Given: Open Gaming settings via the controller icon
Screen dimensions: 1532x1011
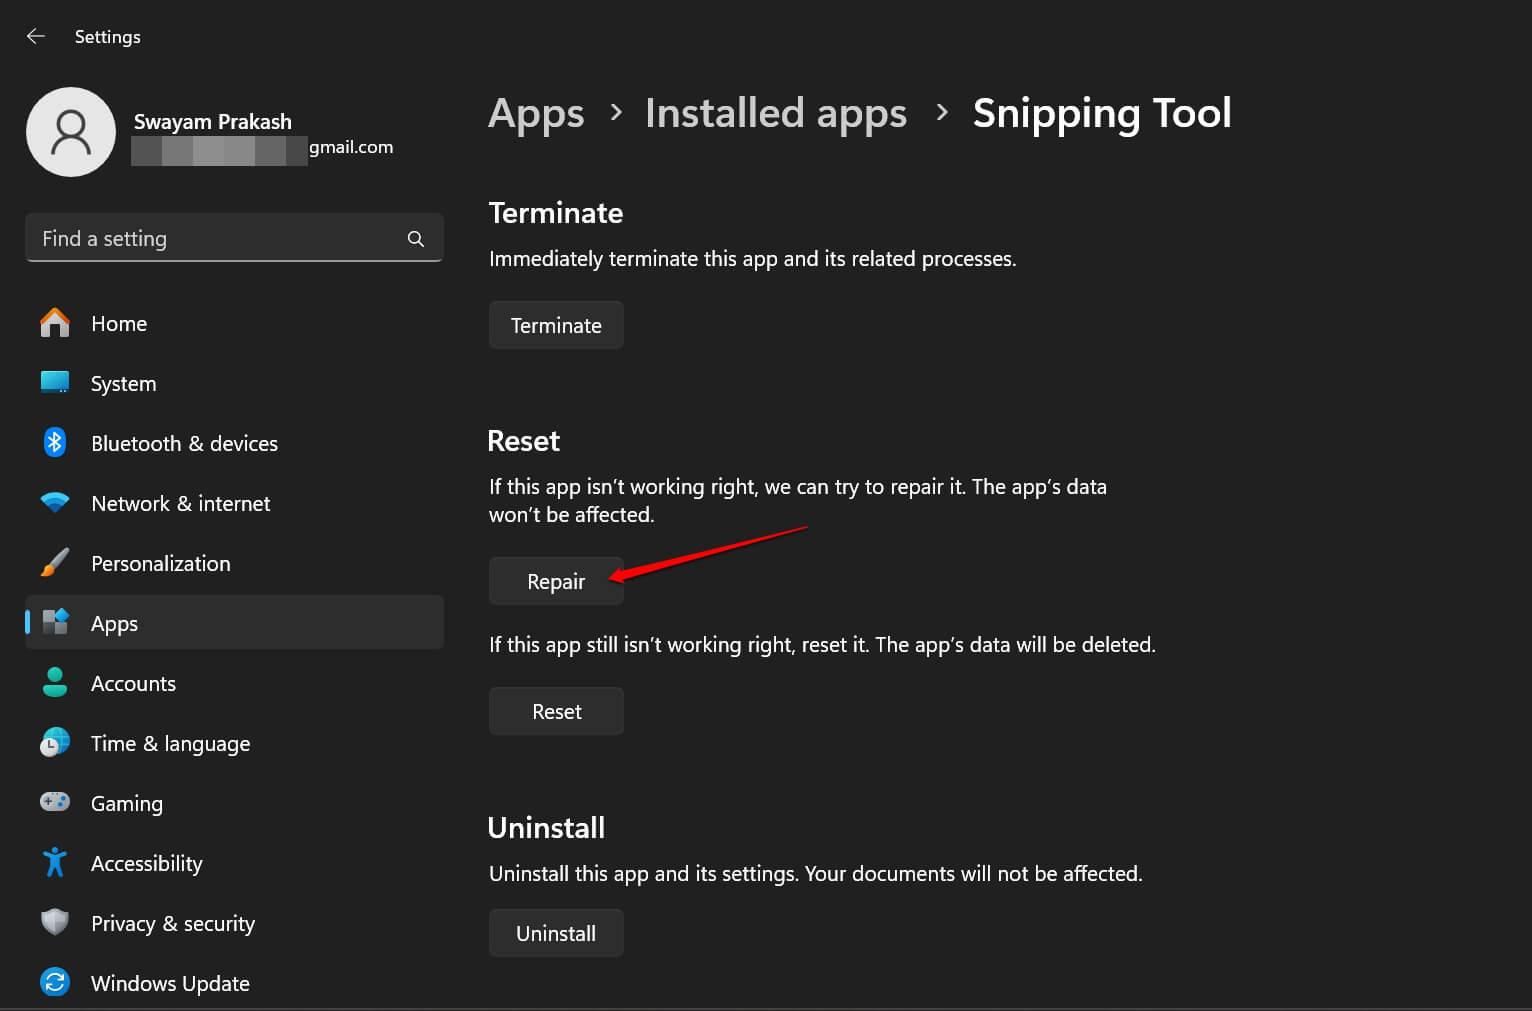Looking at the screenshot, I should 54,802.
